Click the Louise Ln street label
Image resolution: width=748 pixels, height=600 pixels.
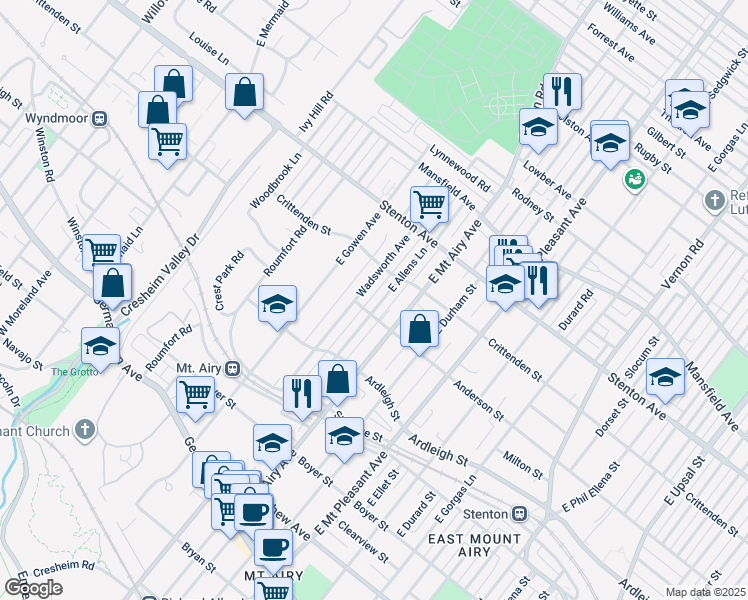click(x=209, y=48)
